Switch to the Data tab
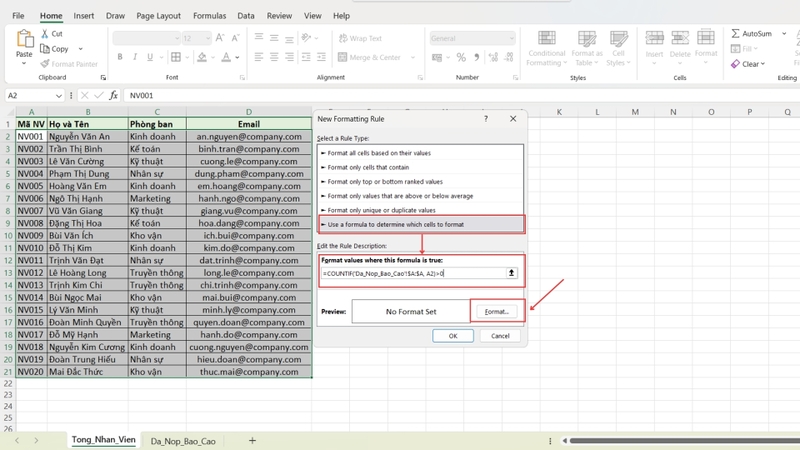The height and width of the screenshot is (450, 800). [x=245, y=16]
